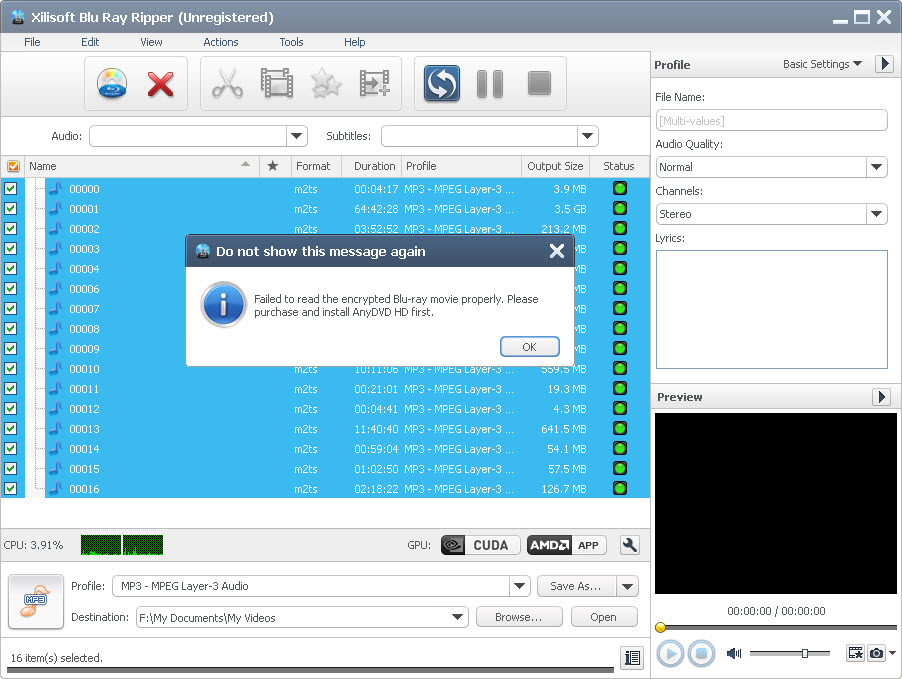The height and width of the screenshot is (679, 902).
Task: Uncheck the 00002 item checkbox
Action: click(x=10, y=228)
